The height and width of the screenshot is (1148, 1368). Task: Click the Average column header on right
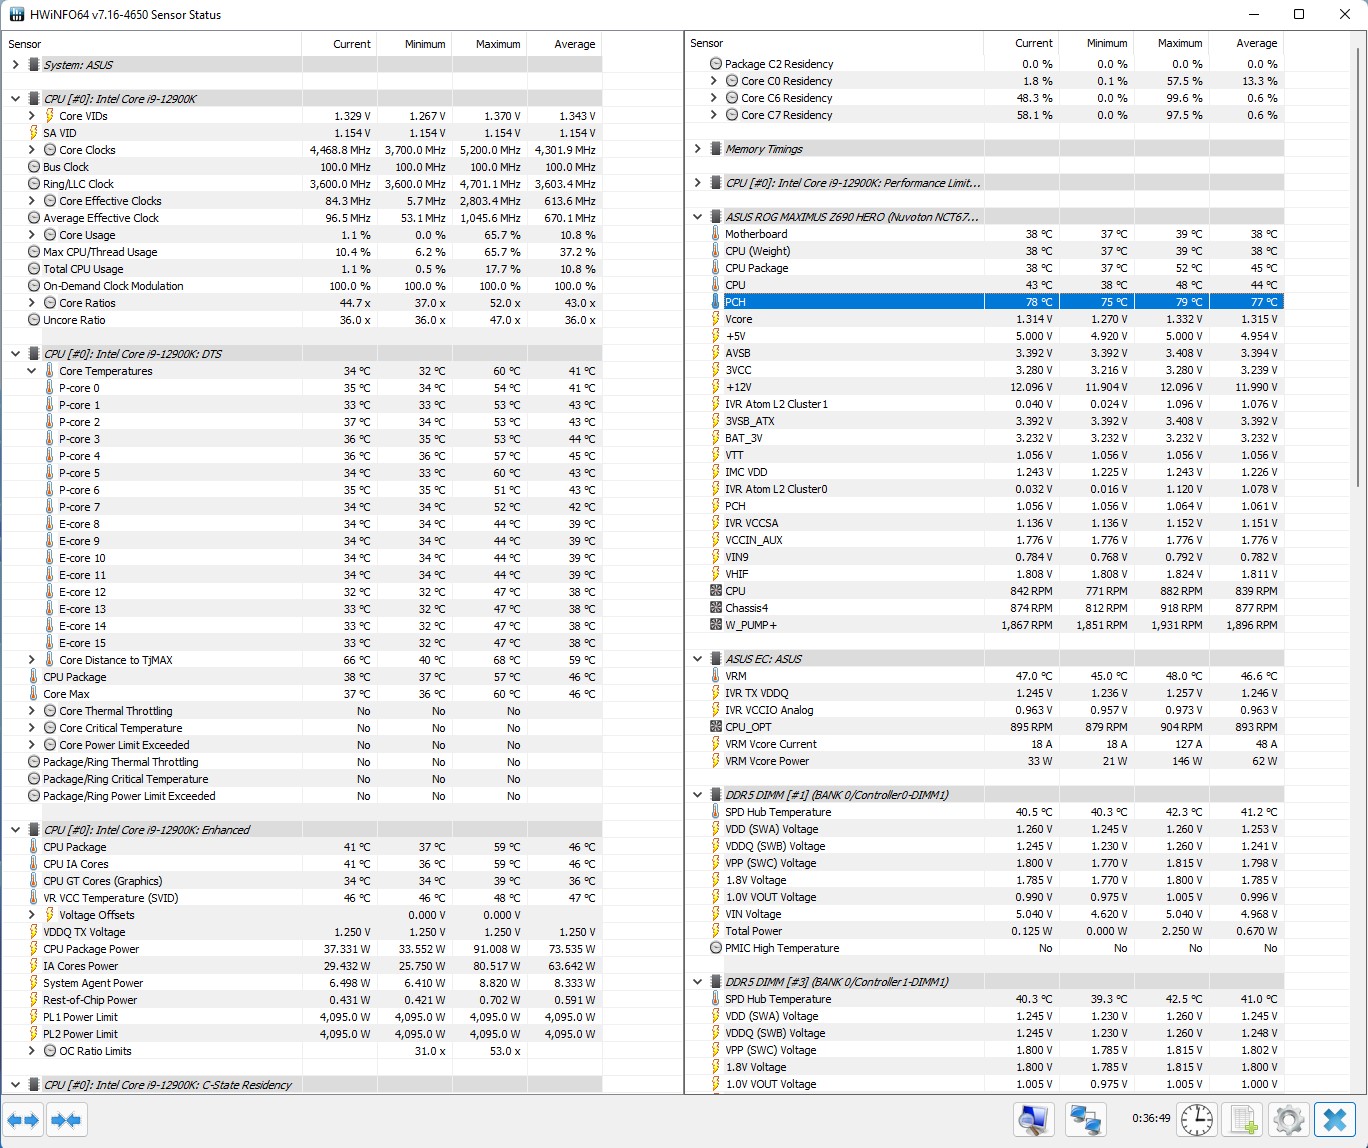tap(1246, 43)
